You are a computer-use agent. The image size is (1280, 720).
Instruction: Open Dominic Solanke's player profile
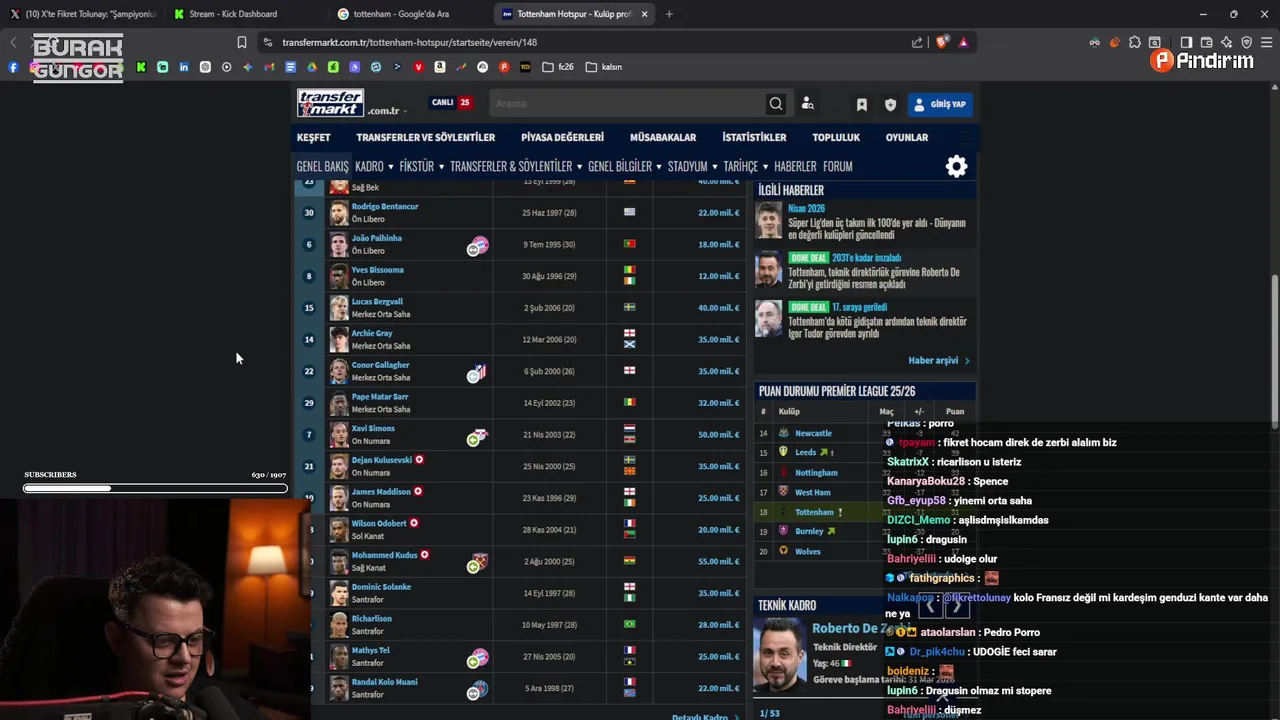(381, 587)
